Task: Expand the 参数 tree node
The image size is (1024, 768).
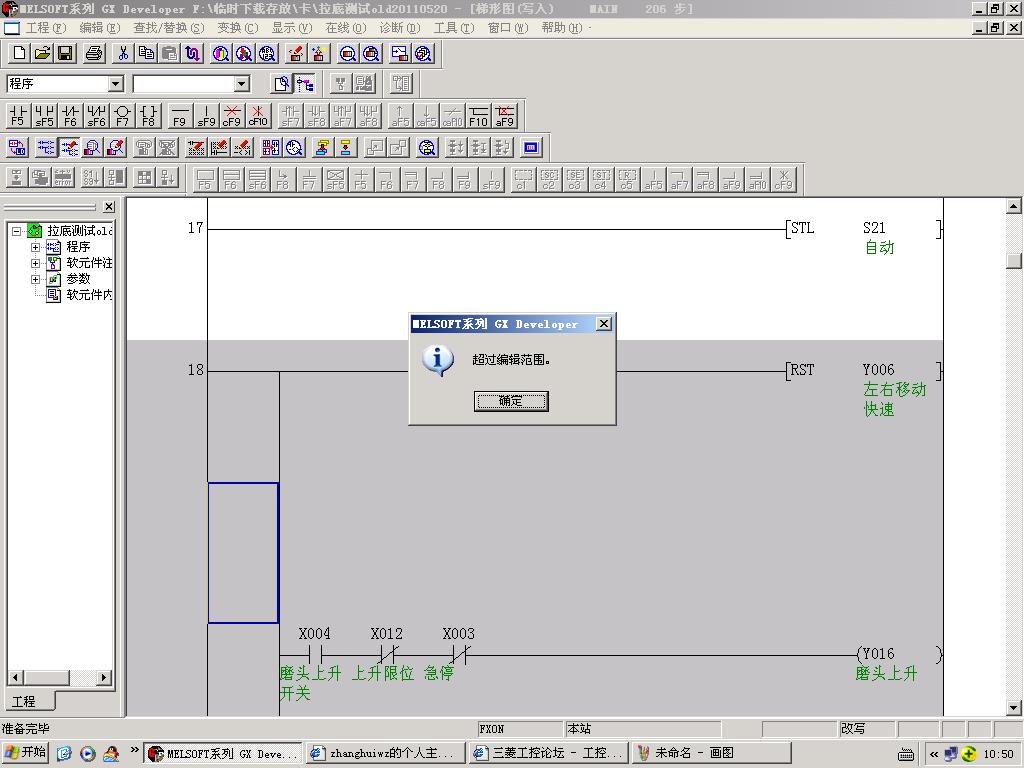Action: [x=36, y=279]
